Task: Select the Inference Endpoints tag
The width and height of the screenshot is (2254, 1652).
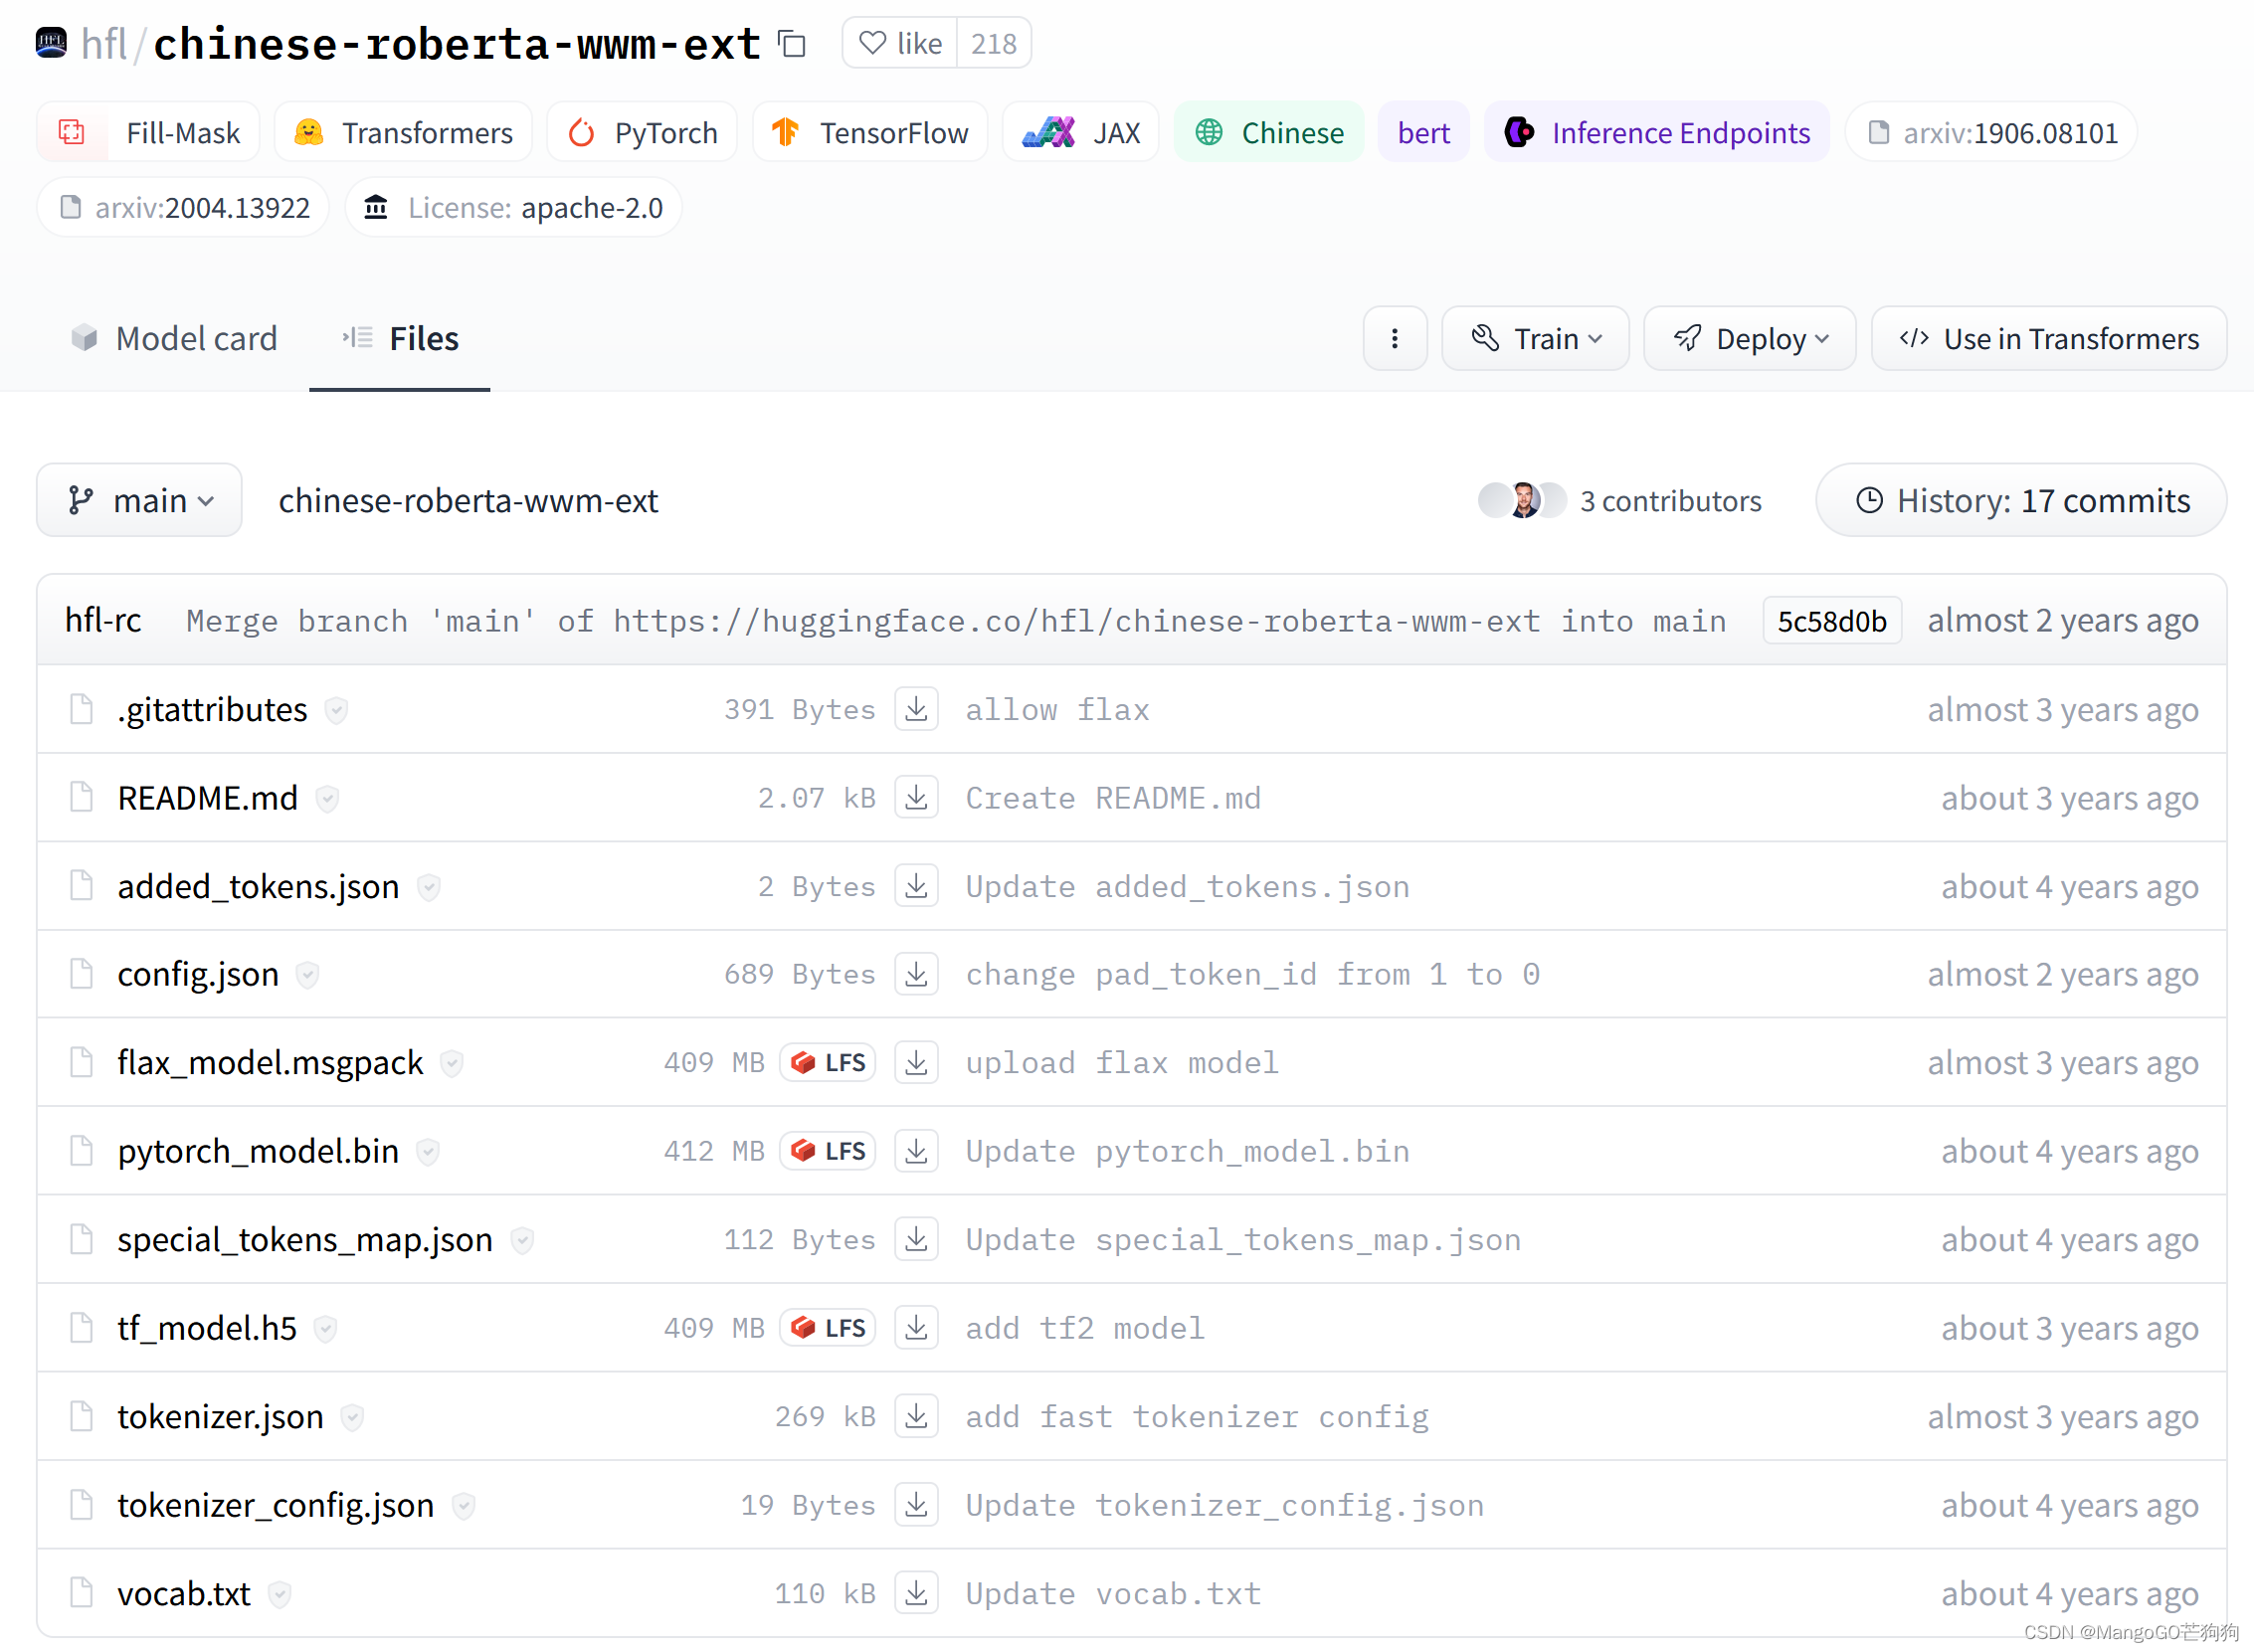Action: [x=1657, y=132]
